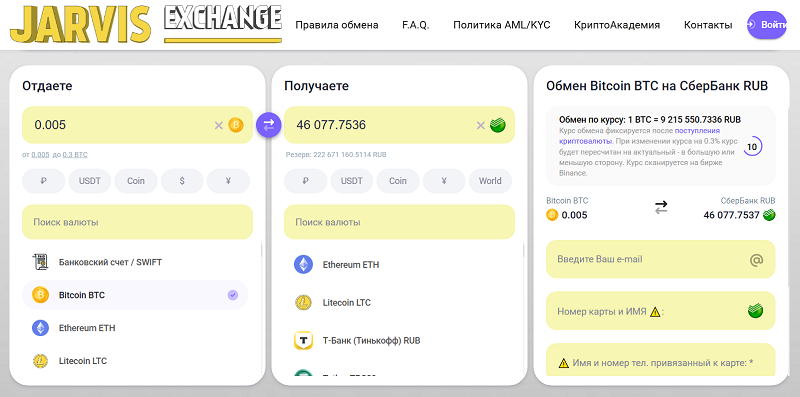
Task: Filter Получаете list by World
Action: [490, 181]
